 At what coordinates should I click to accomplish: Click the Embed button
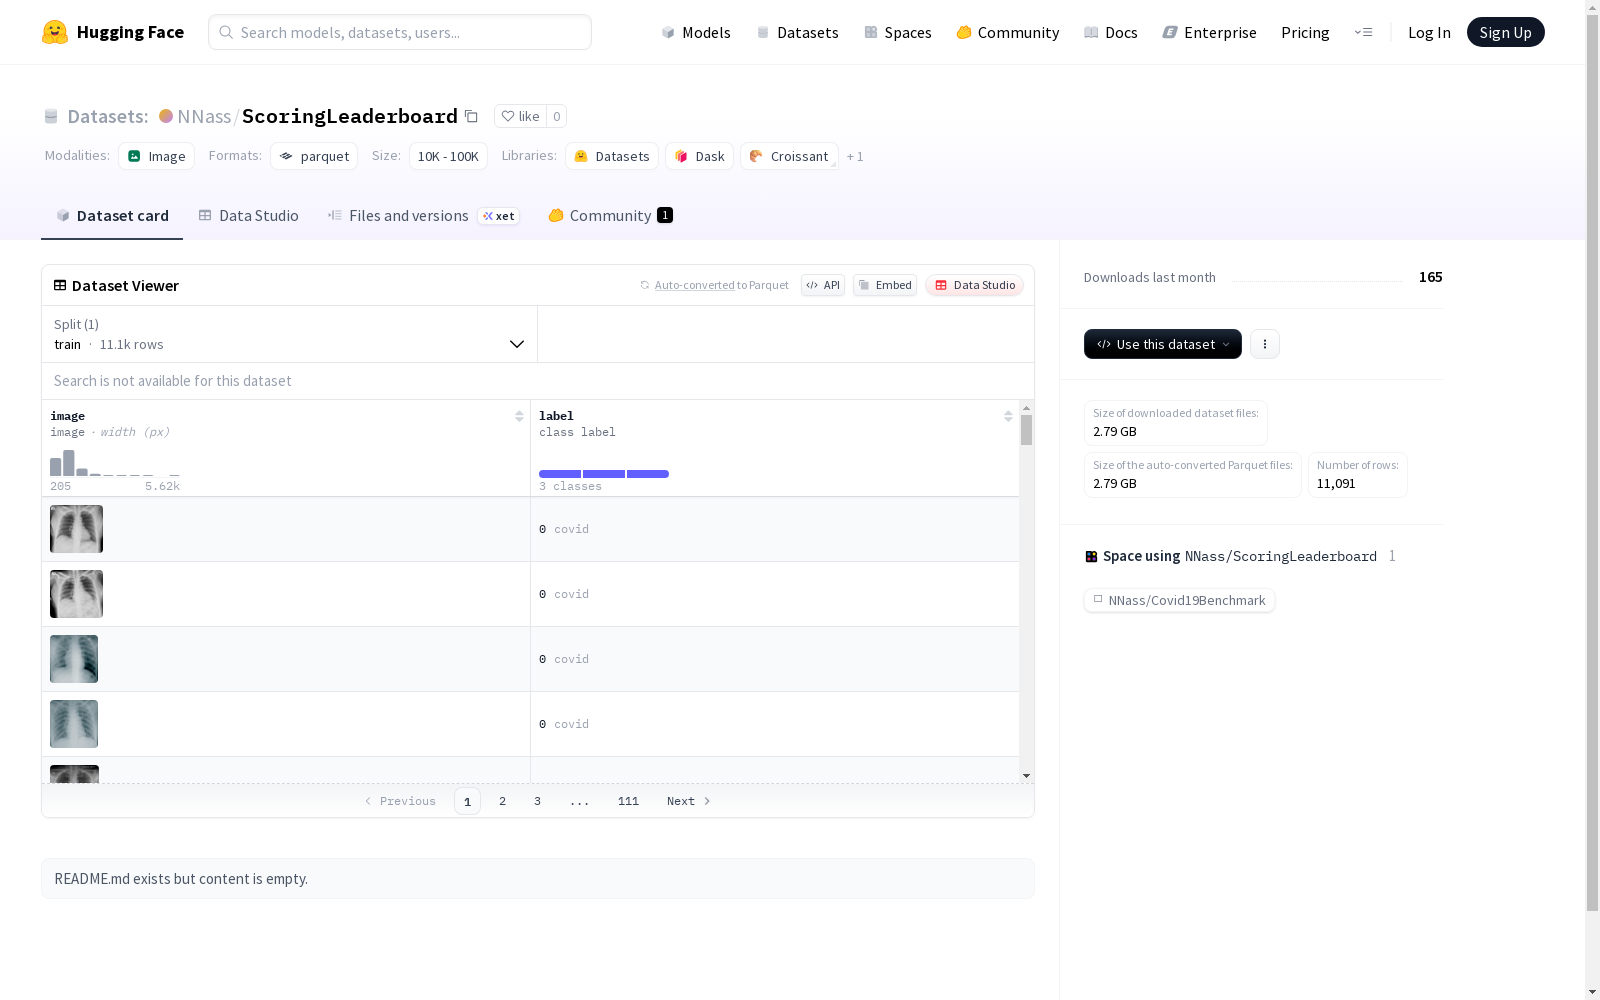click(x=885, y=285)
